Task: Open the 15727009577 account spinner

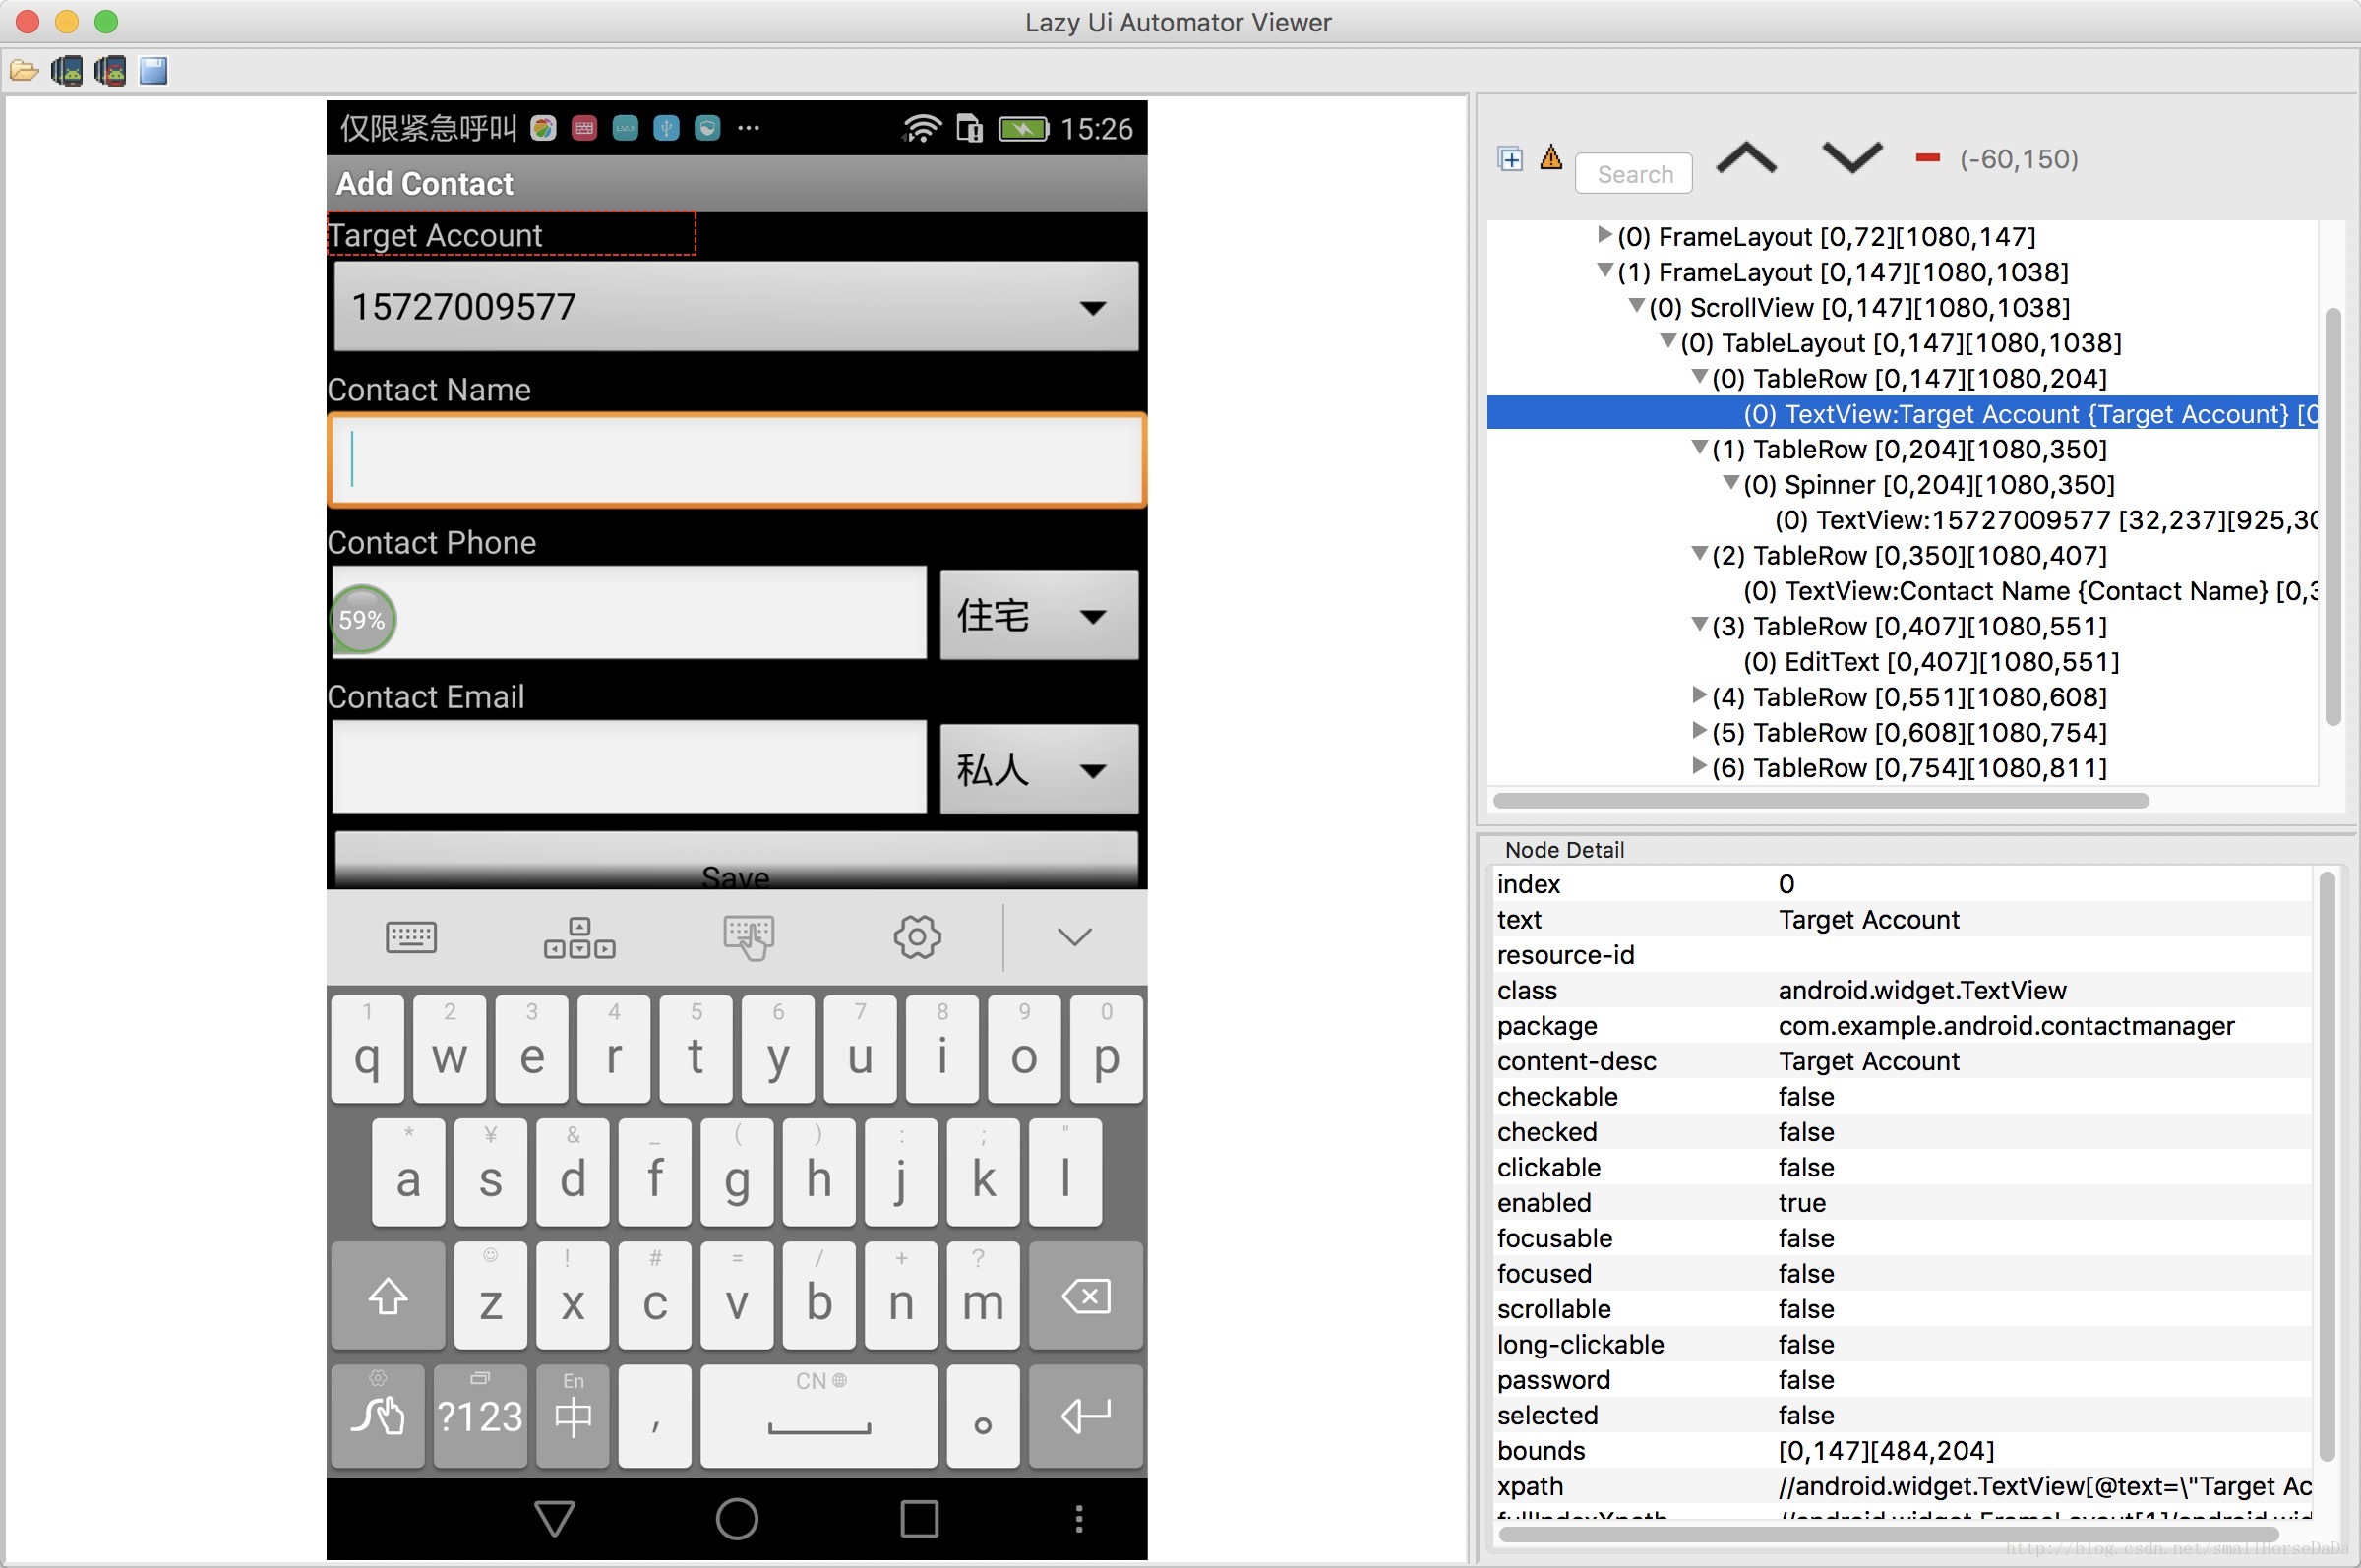Action: point(736,306)
